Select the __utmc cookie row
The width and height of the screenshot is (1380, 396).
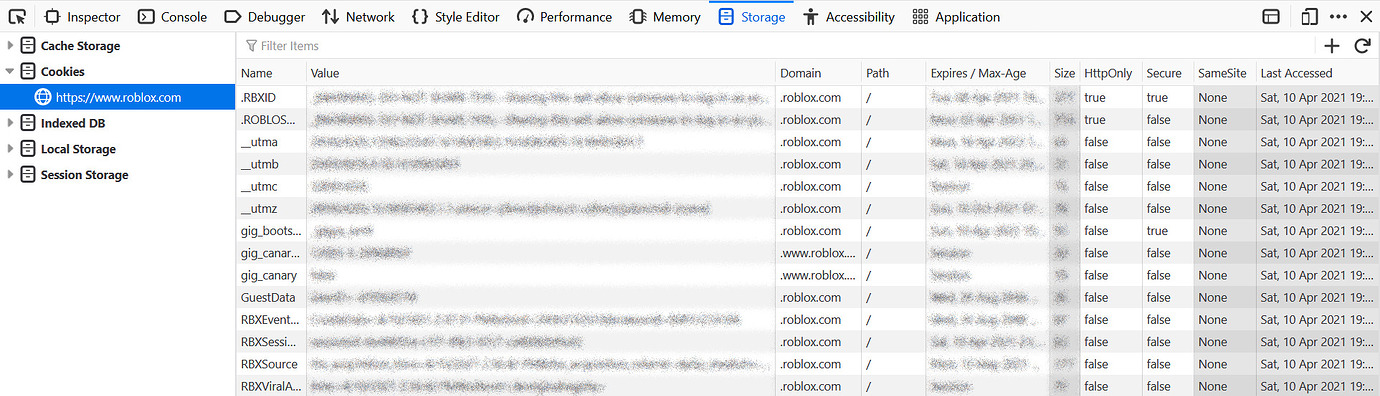point(808,186)
